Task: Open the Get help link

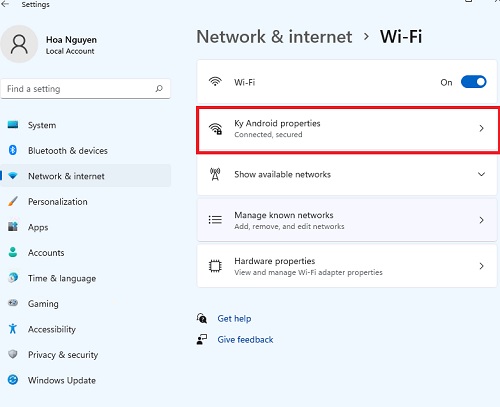Action: (x=234, y=319)
